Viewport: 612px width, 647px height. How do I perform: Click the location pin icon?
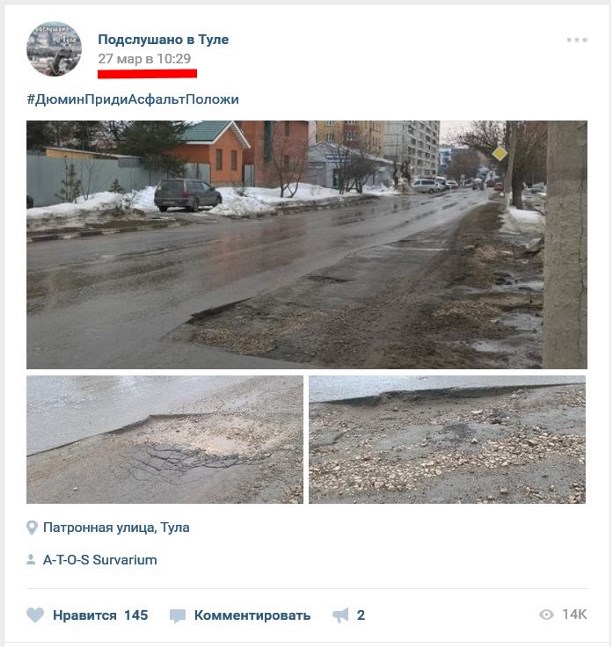coord(32,527)
